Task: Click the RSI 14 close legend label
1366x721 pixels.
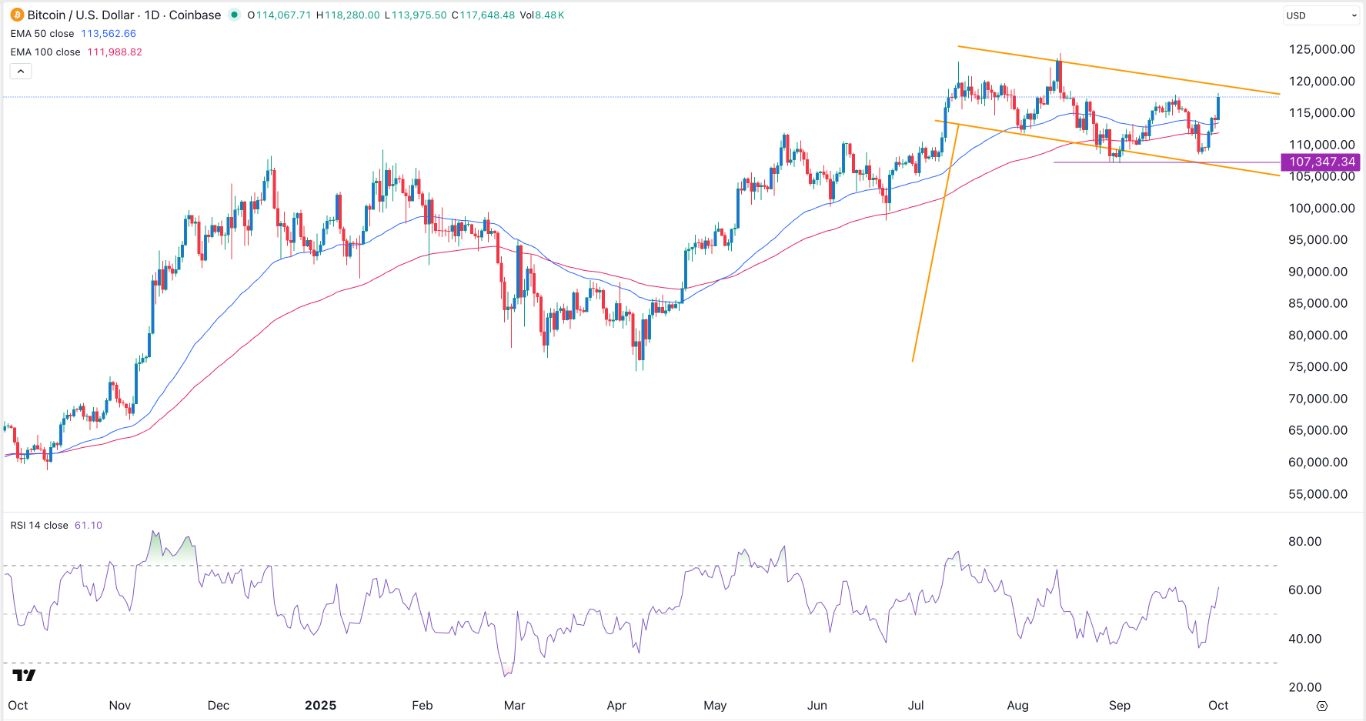Action: tap(37, 524)
